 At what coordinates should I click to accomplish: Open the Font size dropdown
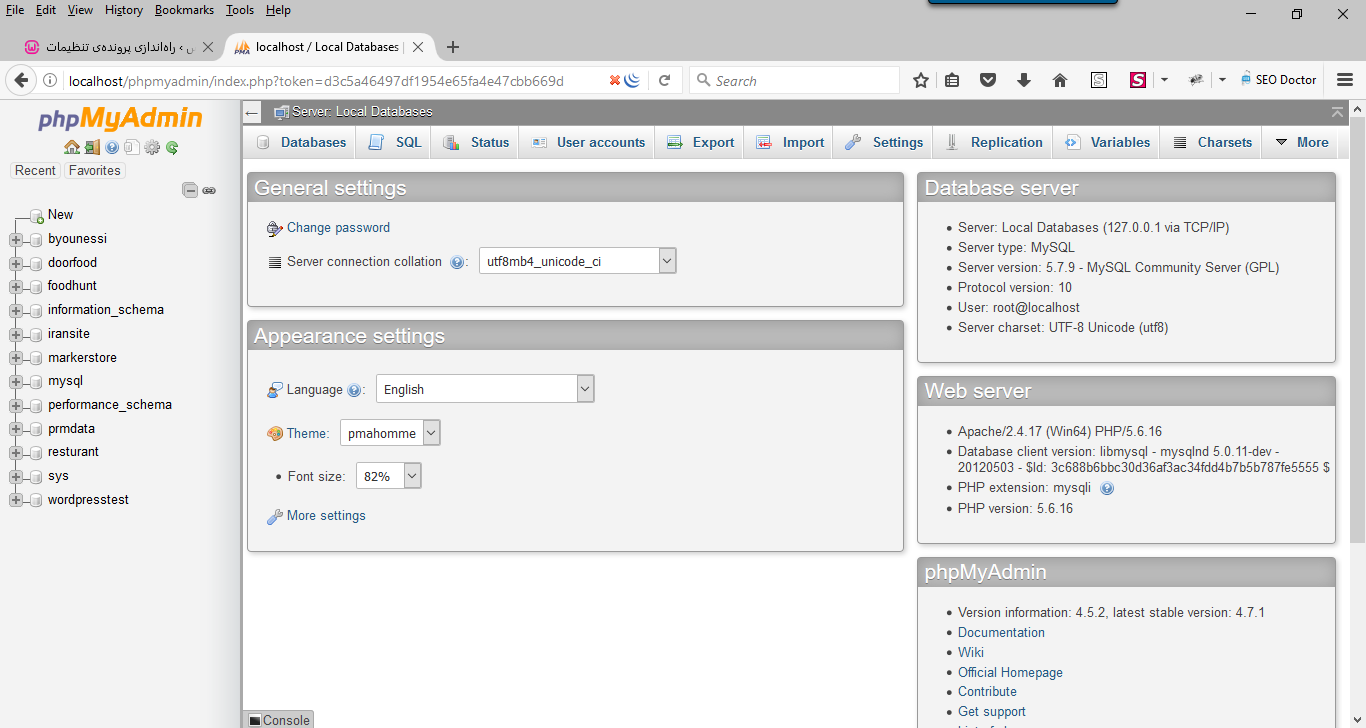coord(389,476)
